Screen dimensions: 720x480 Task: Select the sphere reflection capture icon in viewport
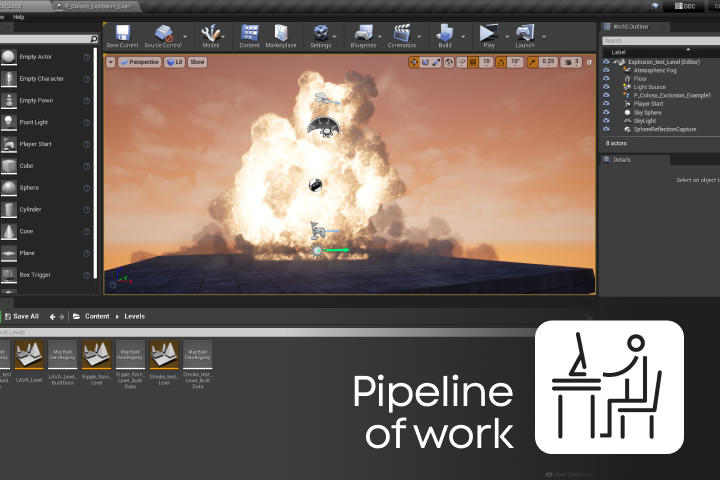point(315,185)
